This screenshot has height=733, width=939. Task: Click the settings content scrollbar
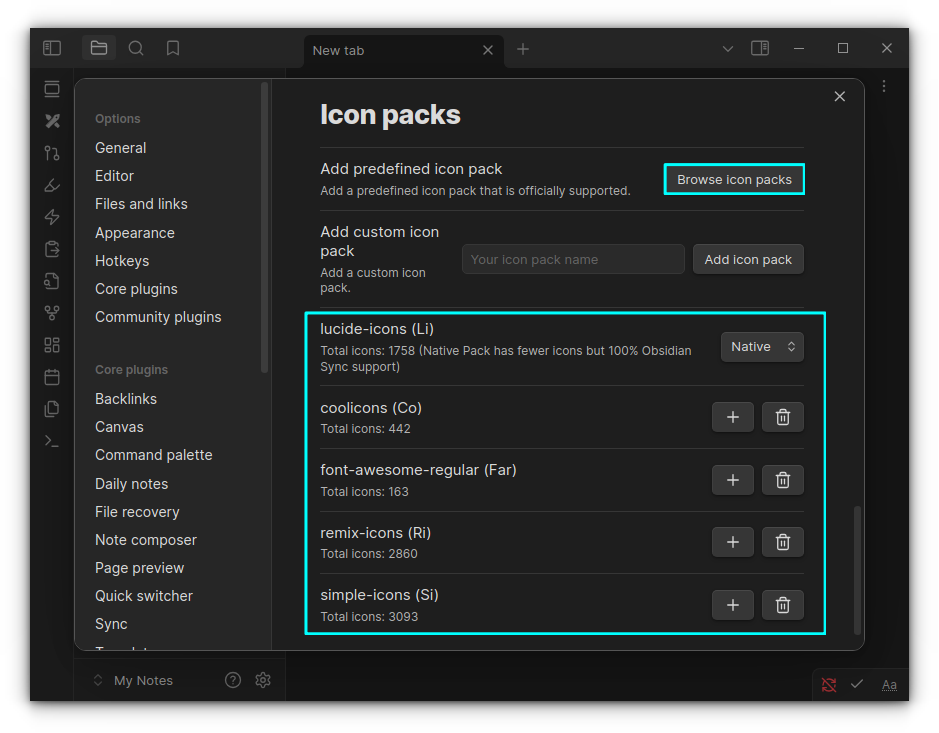[x=857, y=570]
